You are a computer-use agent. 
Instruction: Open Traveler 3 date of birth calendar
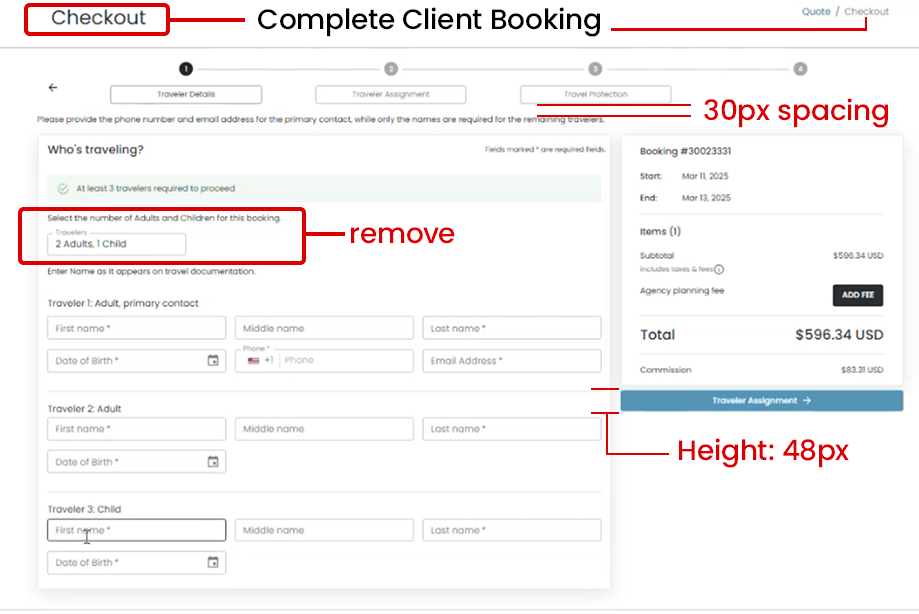[x=213, y=563]
